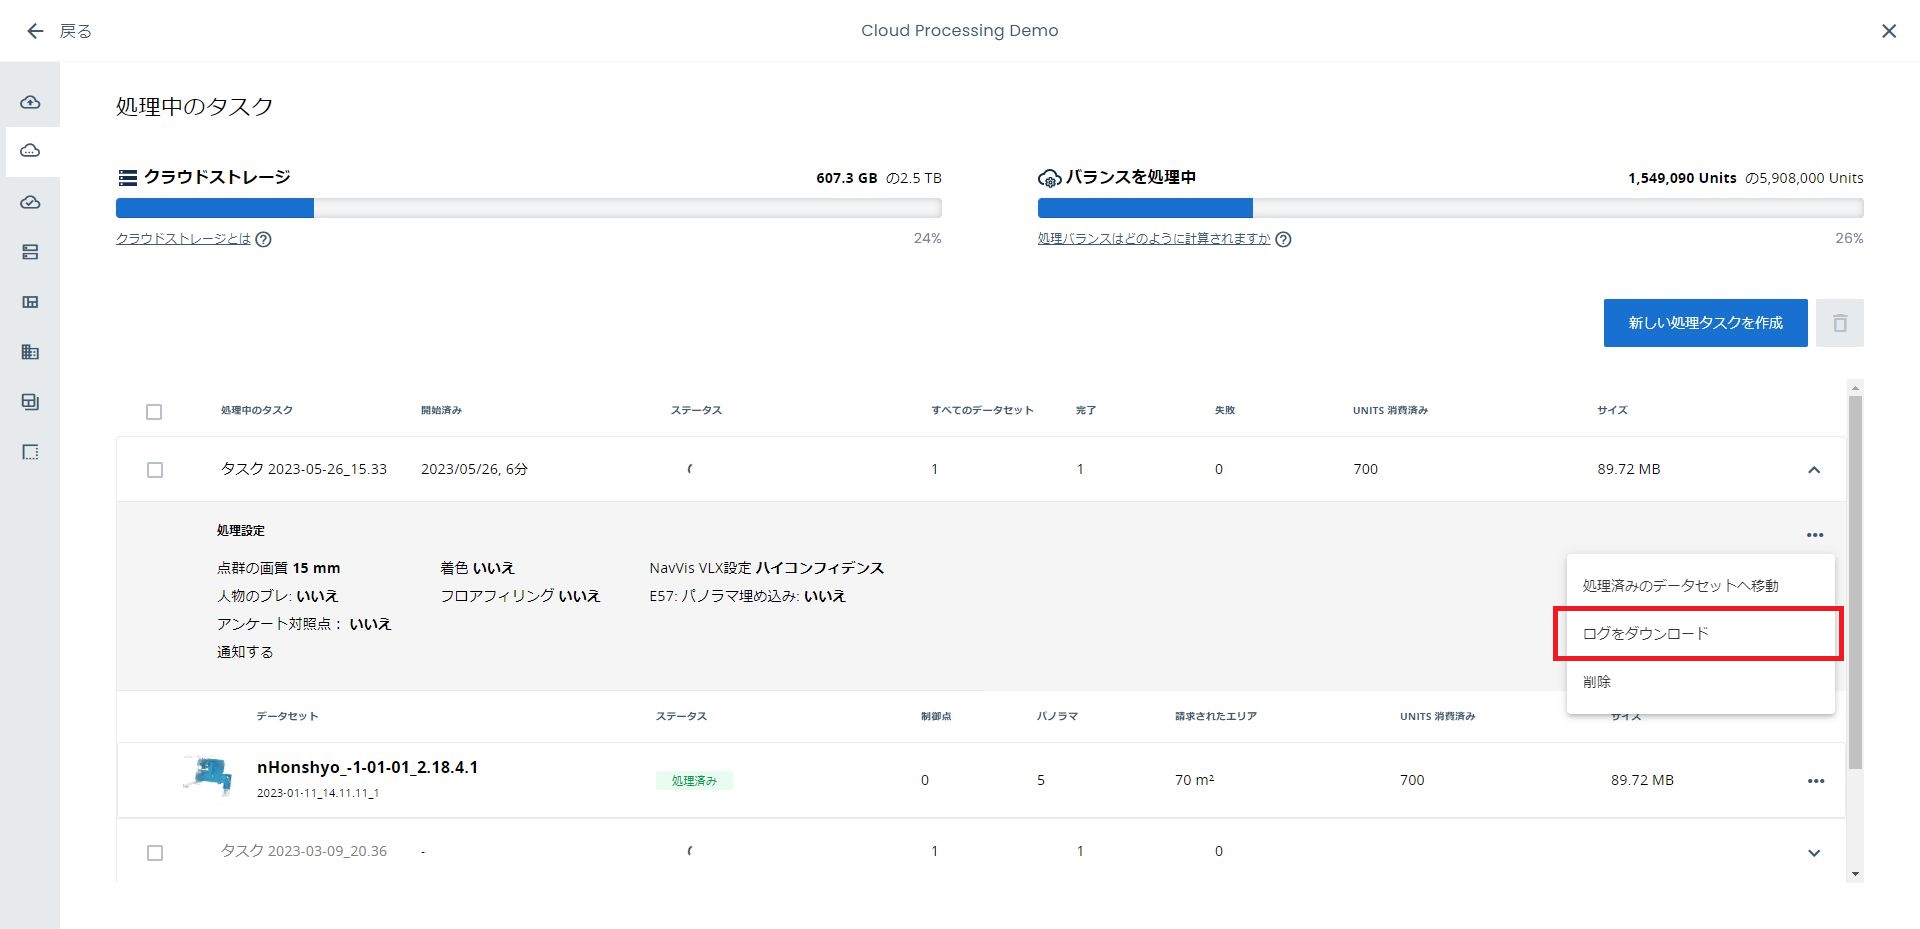Open the cloud upload sidebar icon
Screen dimensions: 1920x929
click(30, 102)
